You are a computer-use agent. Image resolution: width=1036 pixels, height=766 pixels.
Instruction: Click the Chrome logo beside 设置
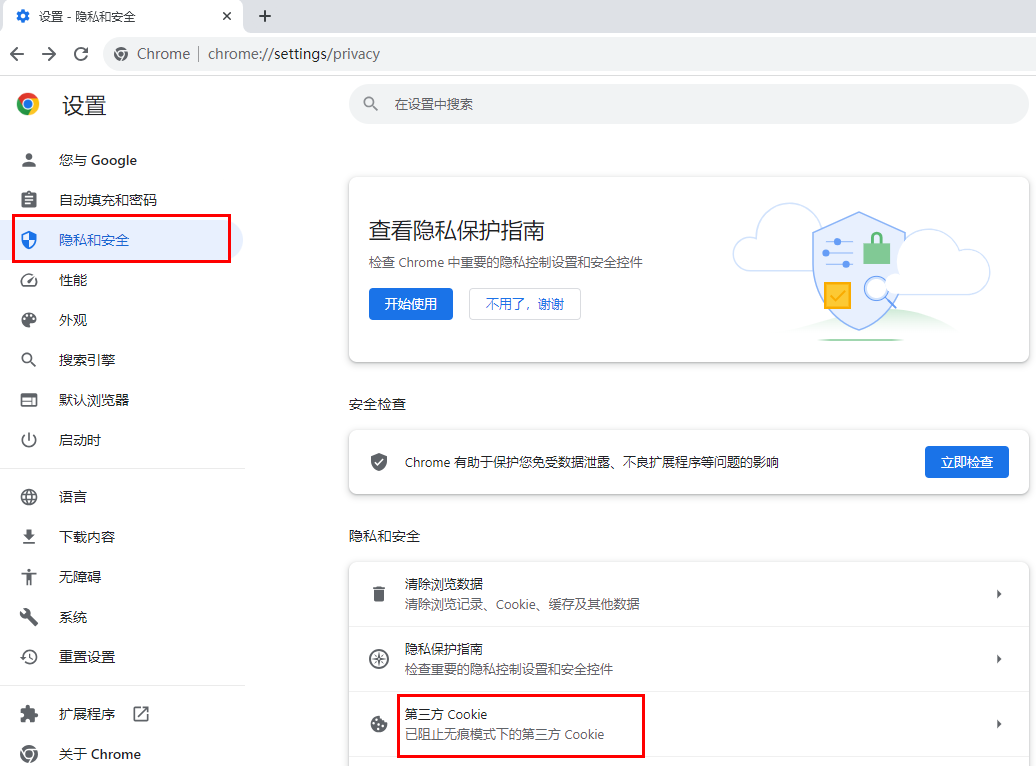click(x=28, y=104)
